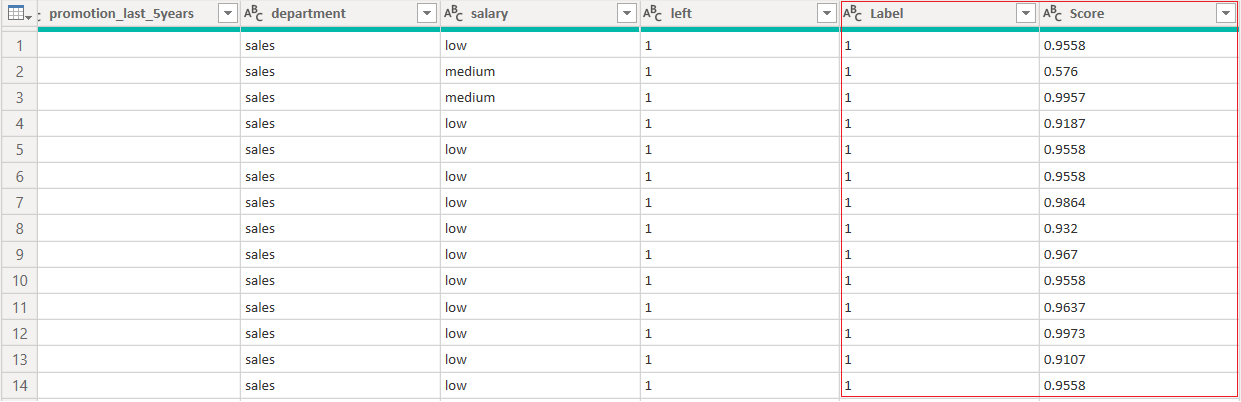Click the ABC type icon for Label column
The width and height of the screenshot is (1241, 402).
pos(853,14)
